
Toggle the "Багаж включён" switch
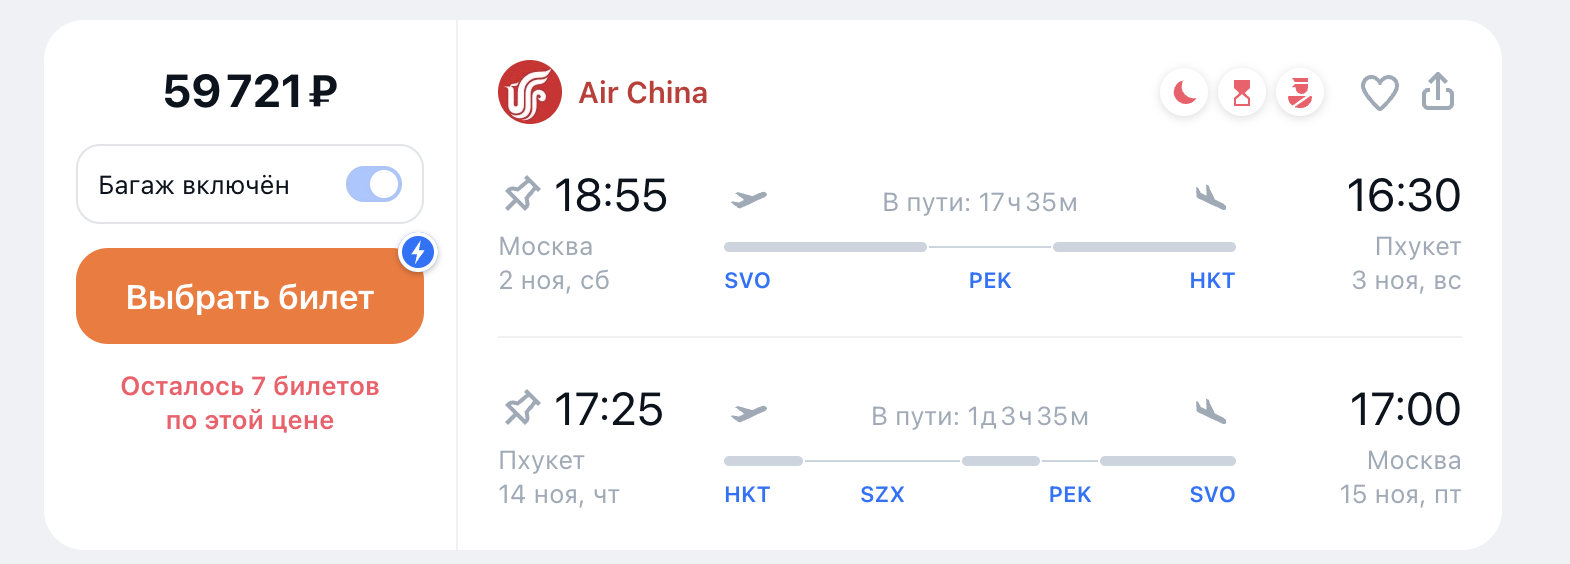click(x=374, y=184)
